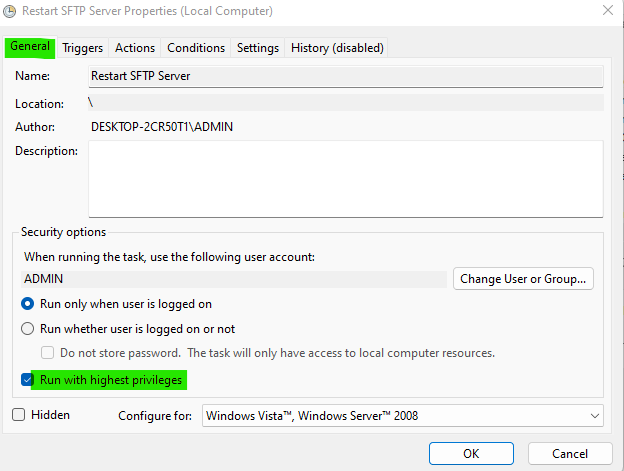Go to the Actions tab
Image resolution: width=624 pixels, height=471 pixels.
tap(135, 48)
